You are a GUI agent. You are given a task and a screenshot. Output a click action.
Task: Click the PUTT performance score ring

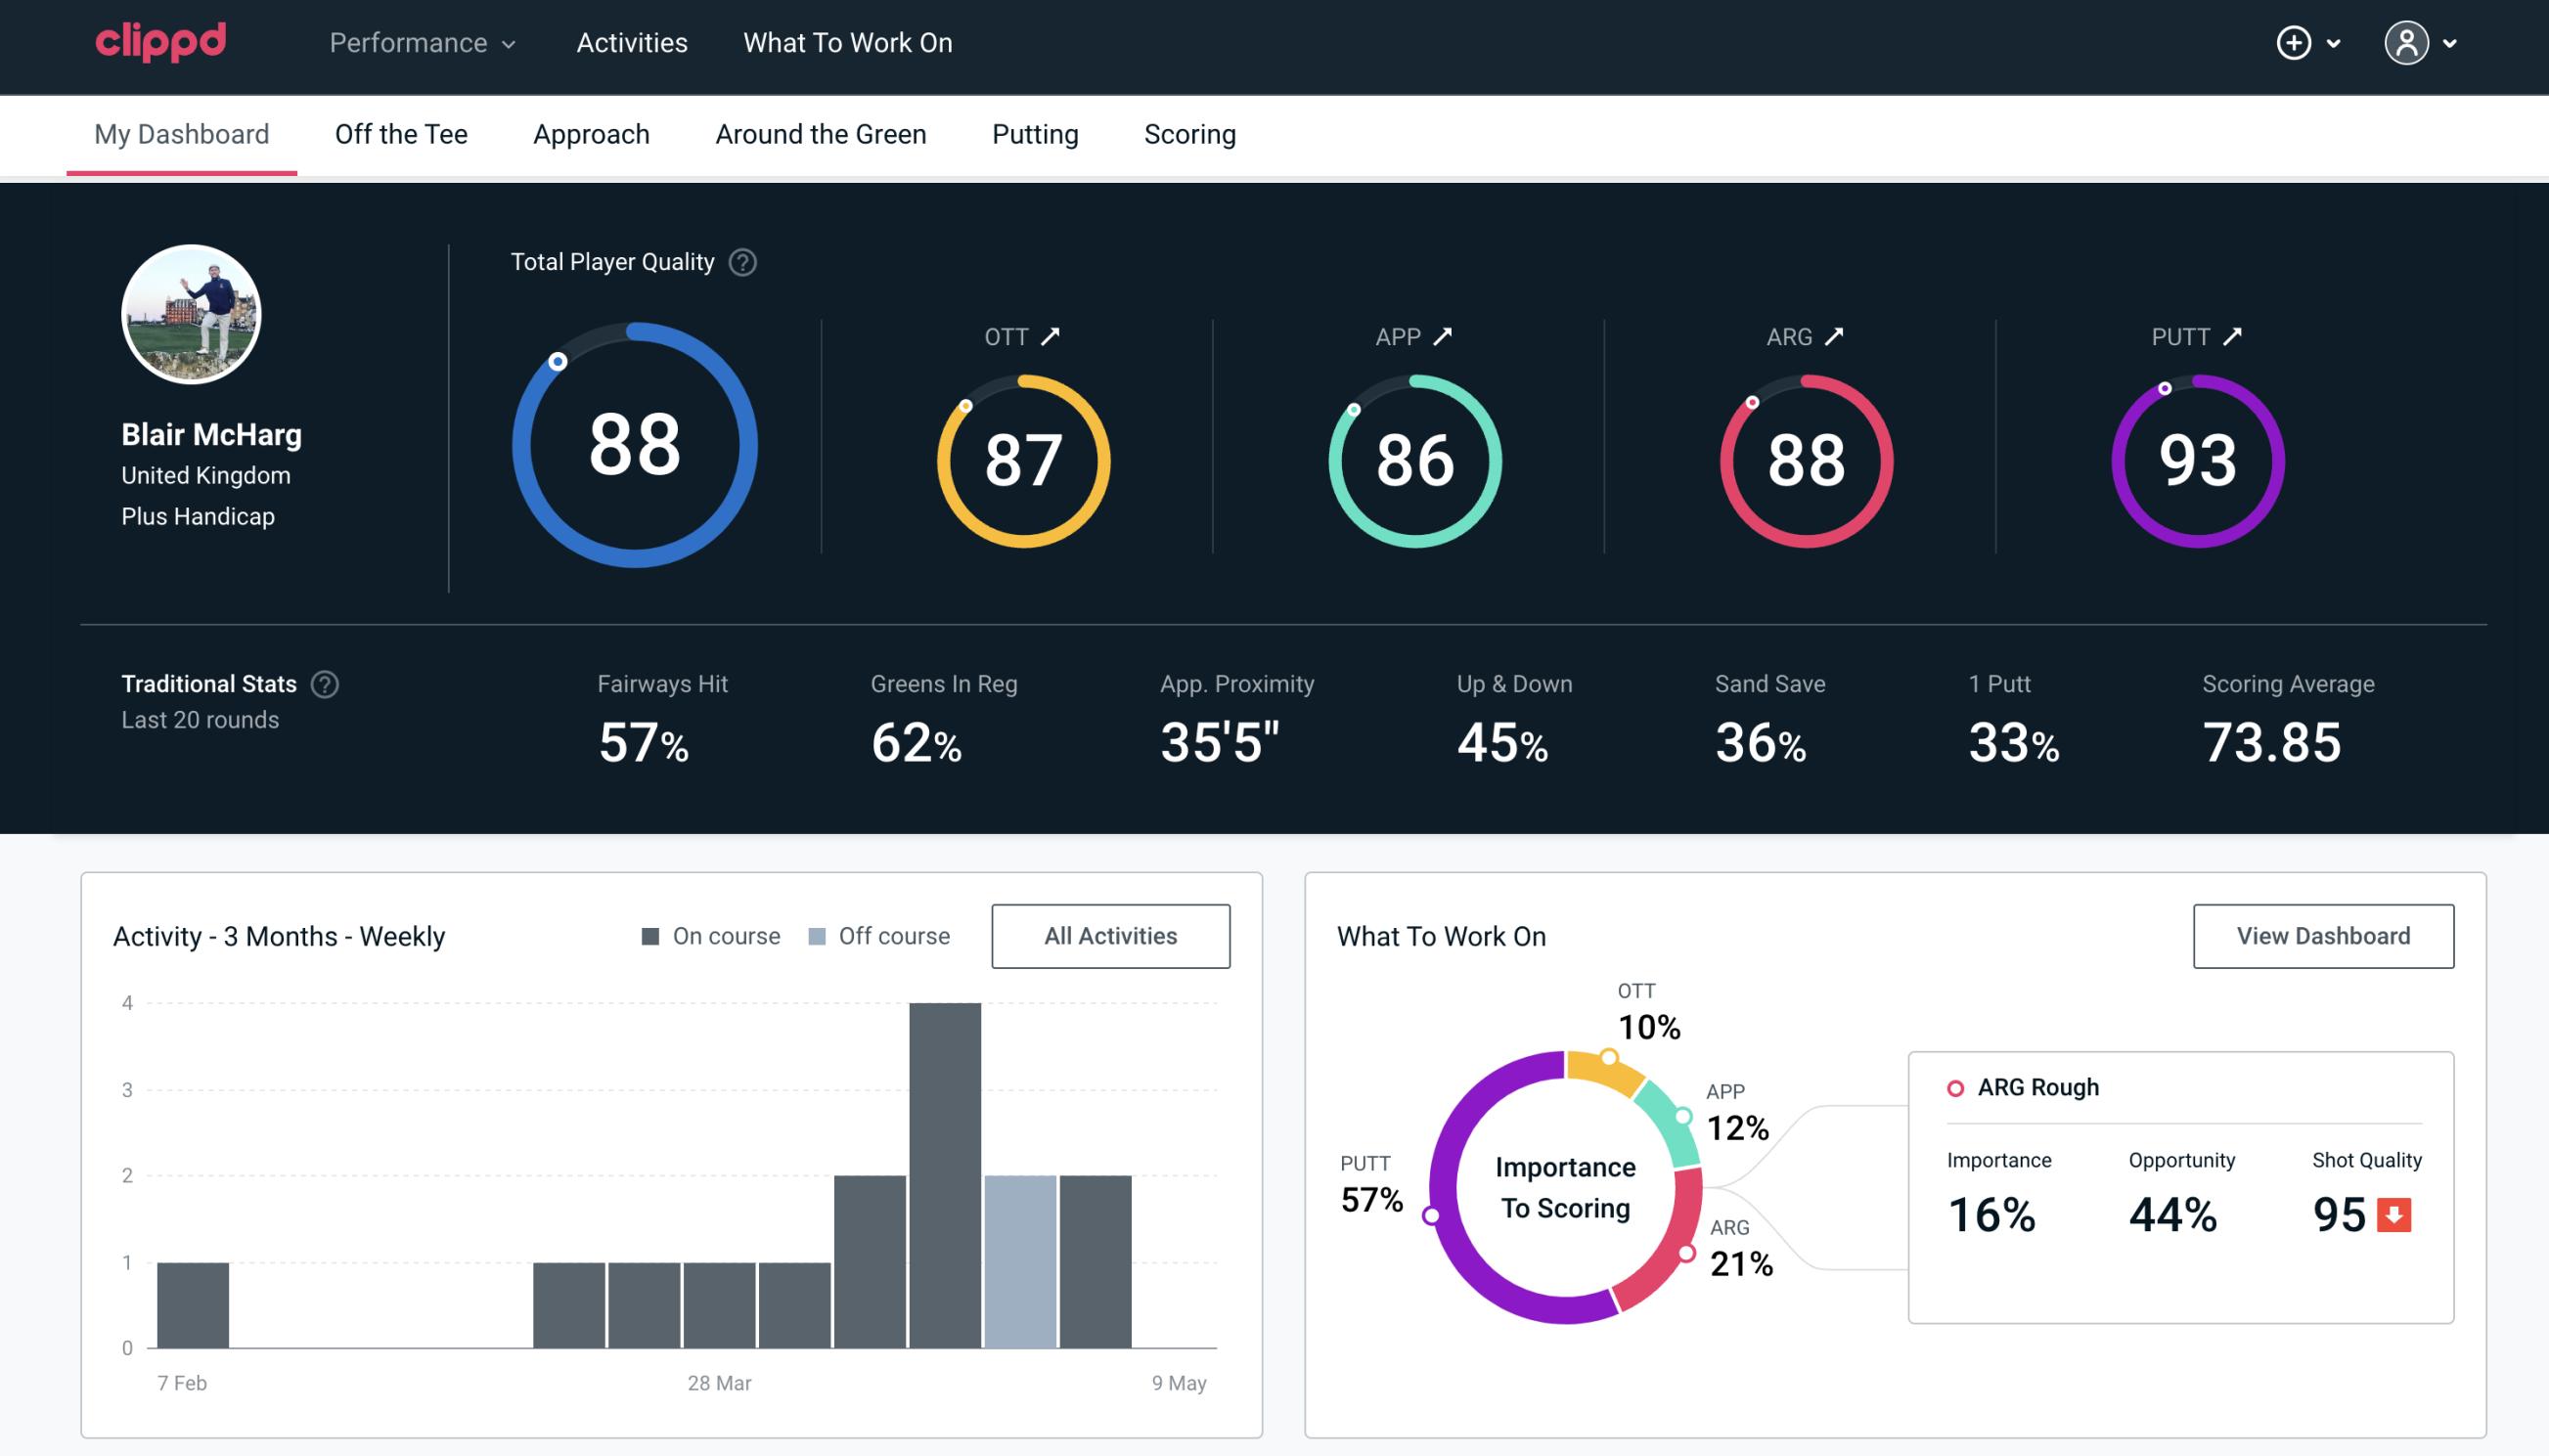tap(2195, 459)
